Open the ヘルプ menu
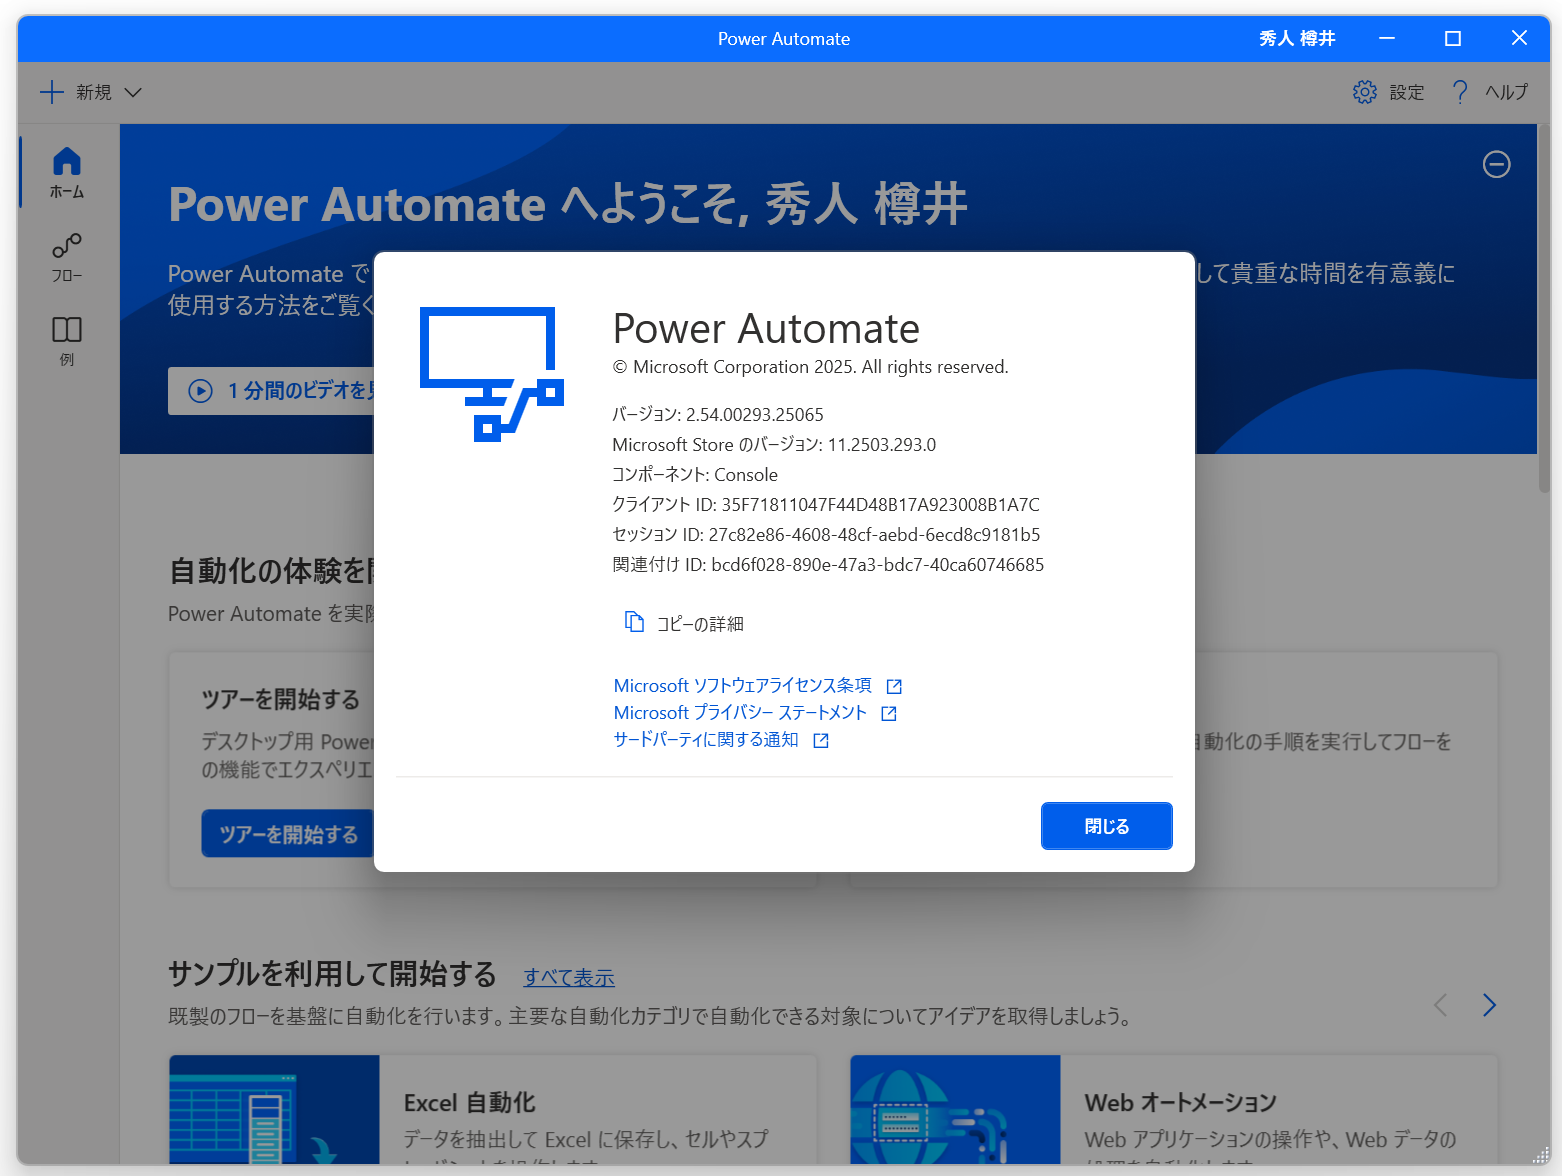 (x=1489, y=91)
